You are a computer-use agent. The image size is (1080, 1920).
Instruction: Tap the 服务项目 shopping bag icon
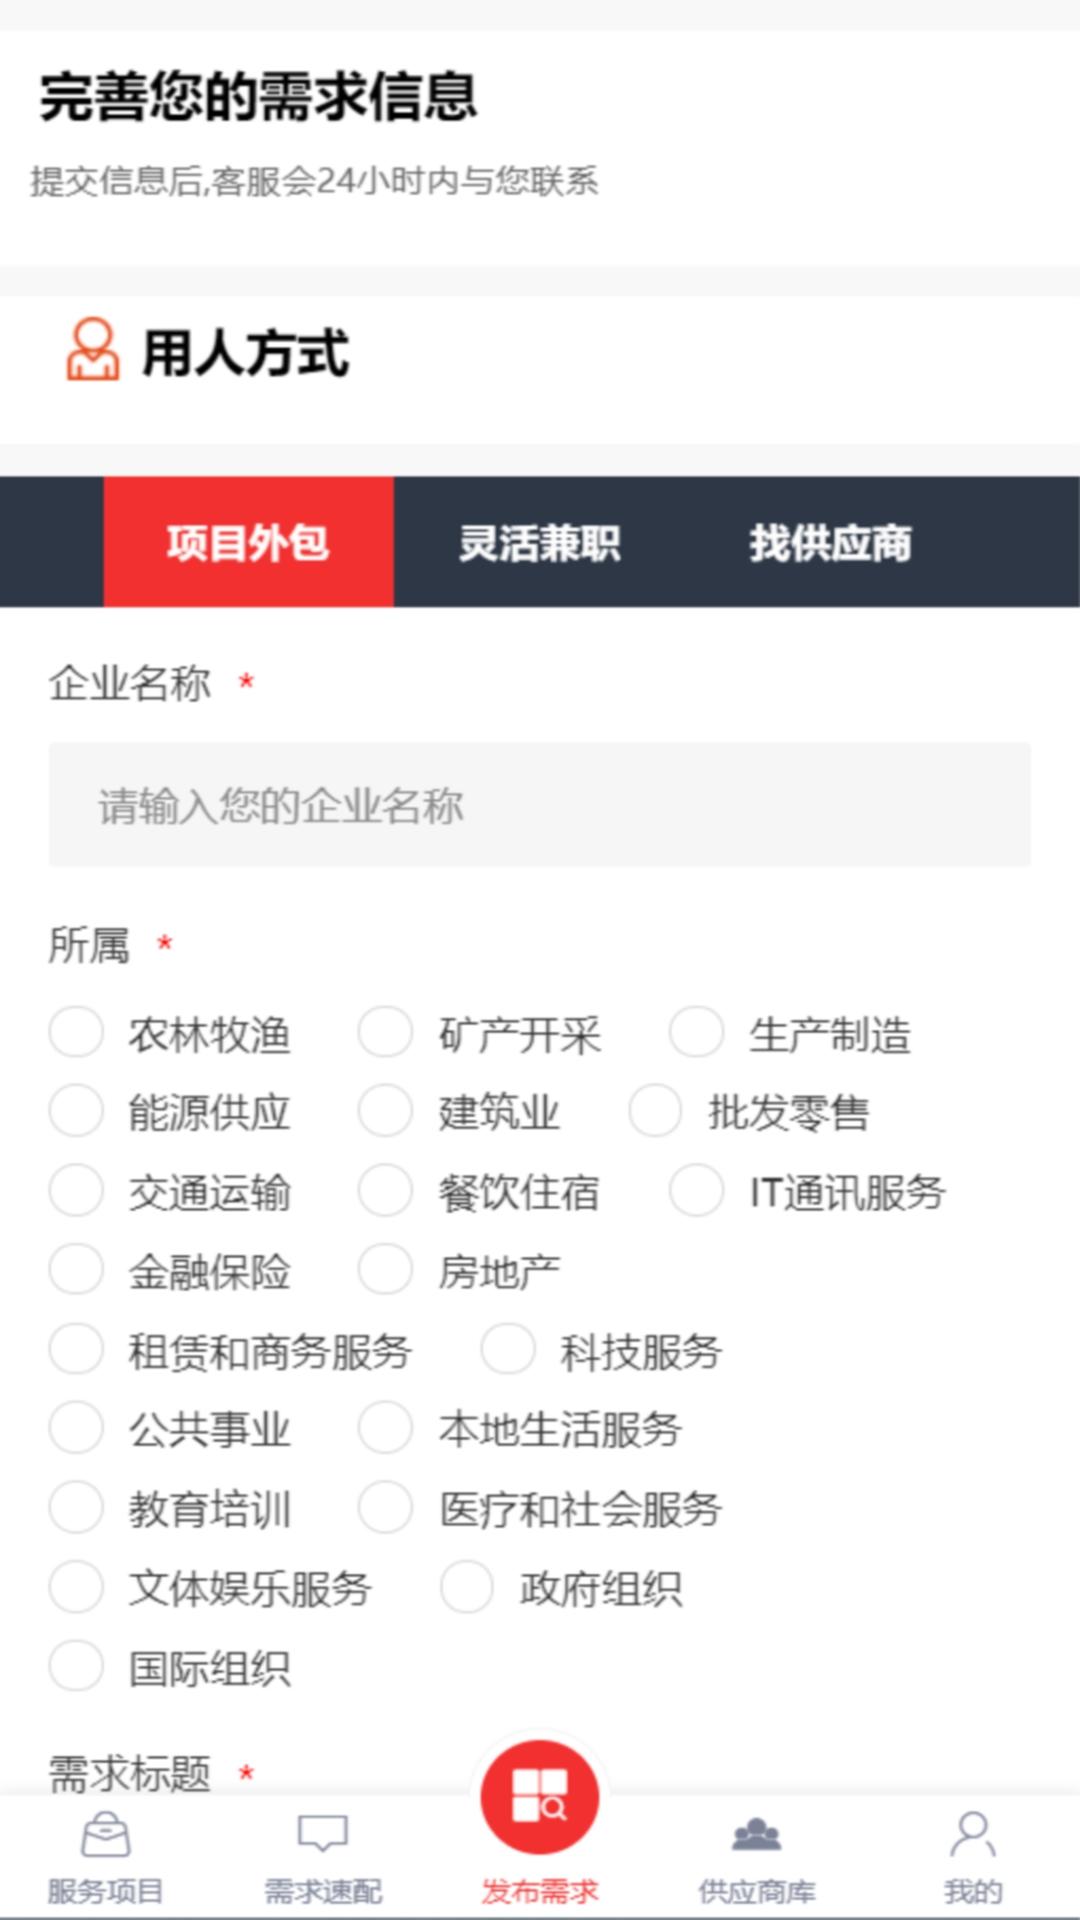(105, 1835)
